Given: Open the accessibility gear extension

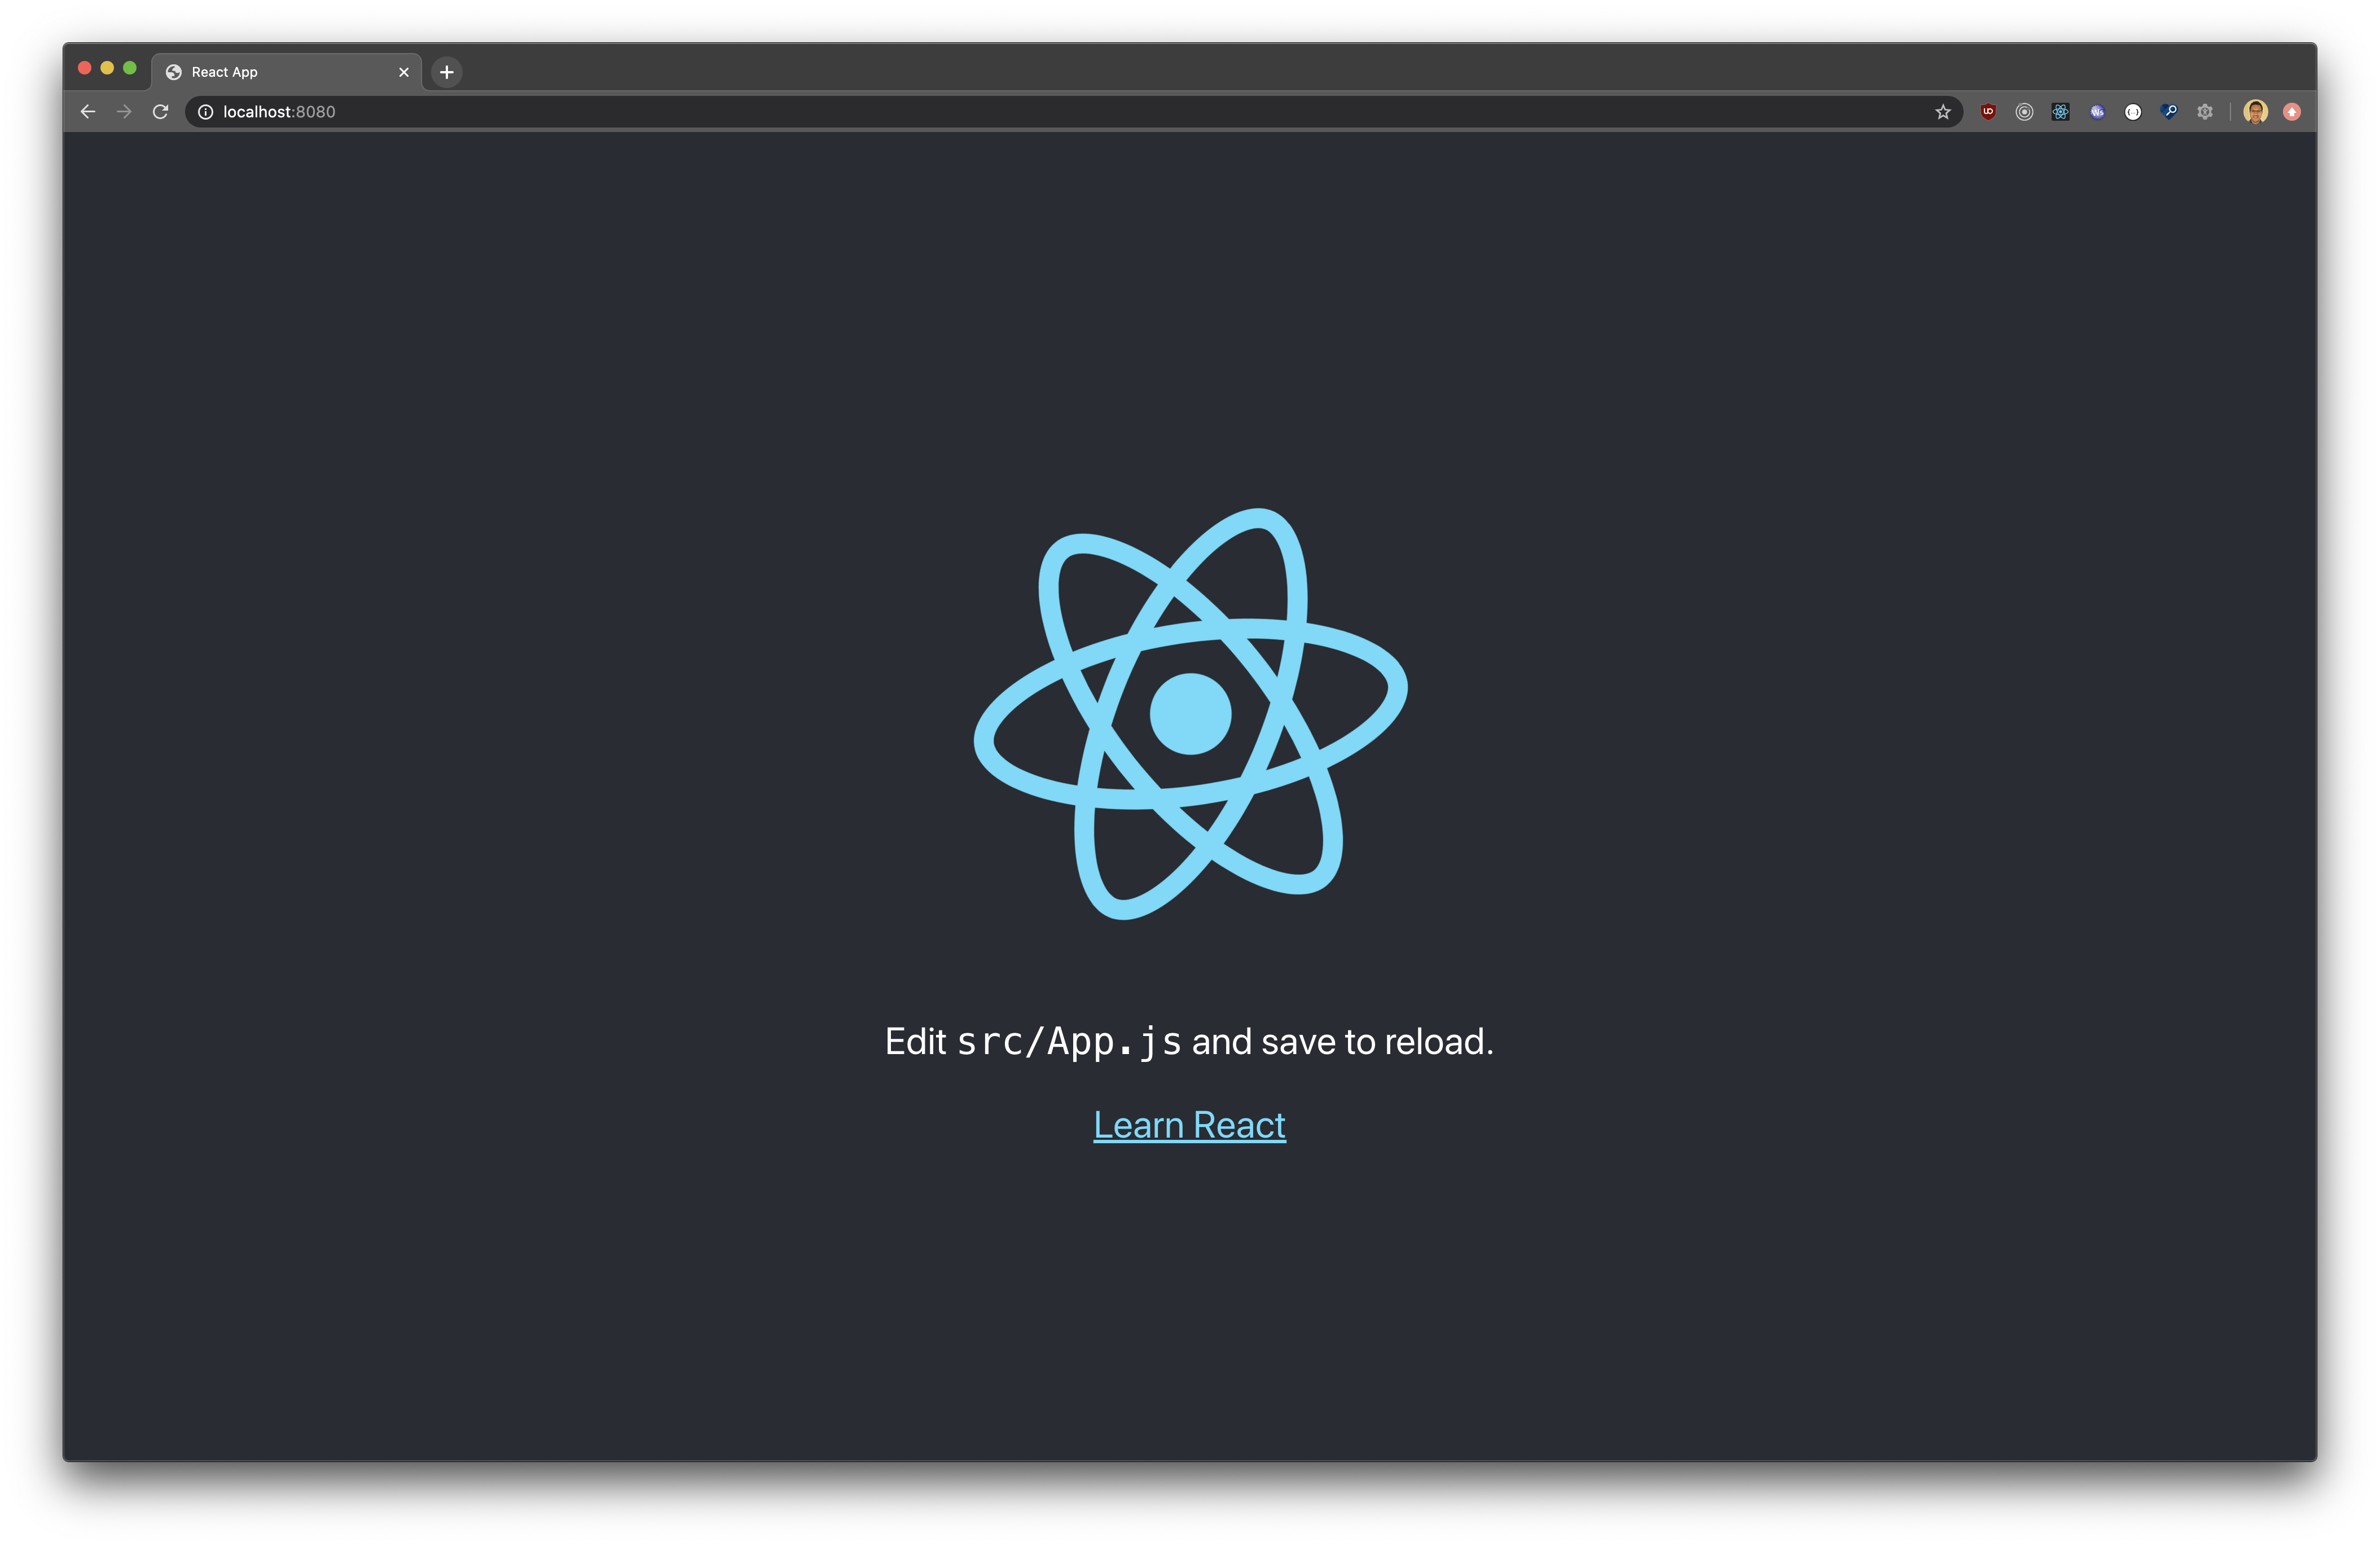Looking at the screenshot, I should (2205, 112).
